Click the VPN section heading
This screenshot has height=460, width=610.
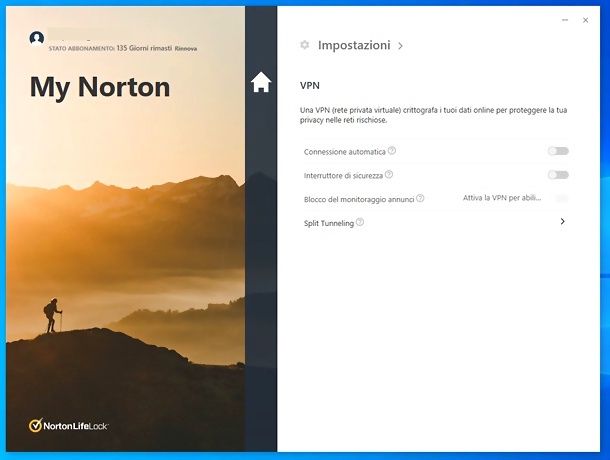[x=310, y=86]
